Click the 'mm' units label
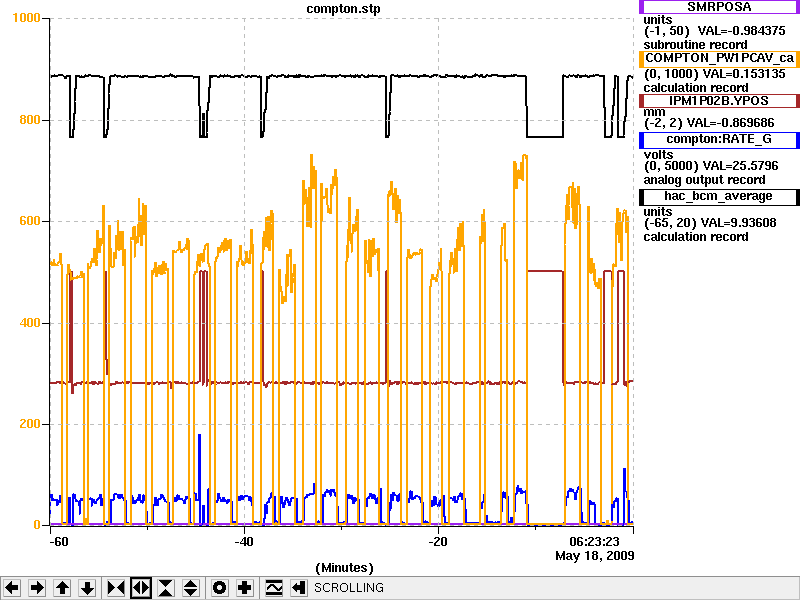Viewport: 800px width, 600px height. pyautogui.click(x=654, y=112)
